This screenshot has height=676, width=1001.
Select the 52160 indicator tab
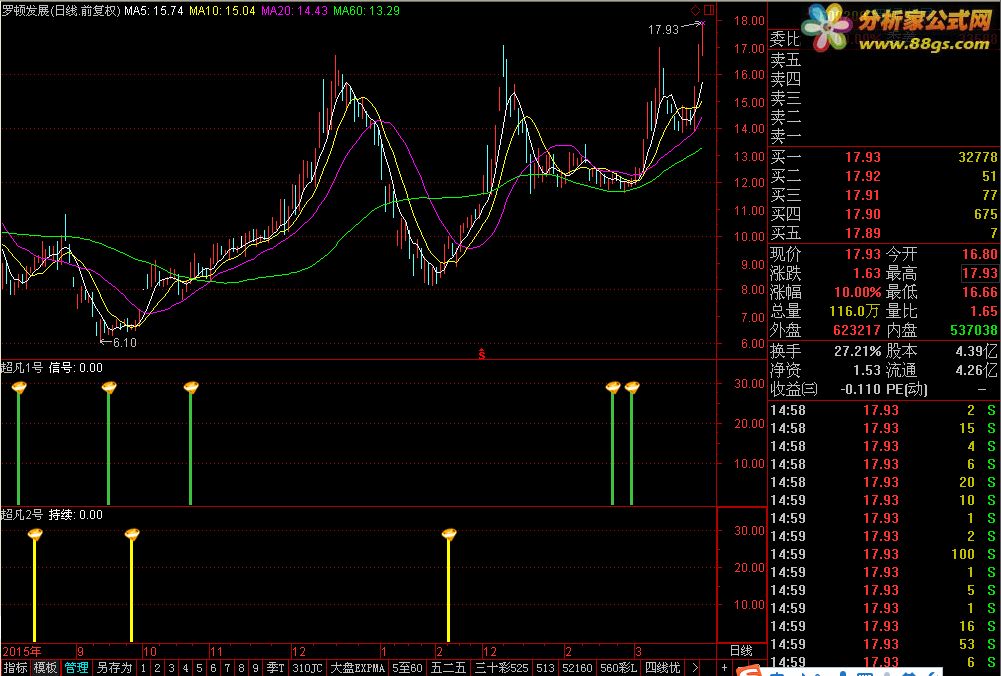tap(578, 668)
